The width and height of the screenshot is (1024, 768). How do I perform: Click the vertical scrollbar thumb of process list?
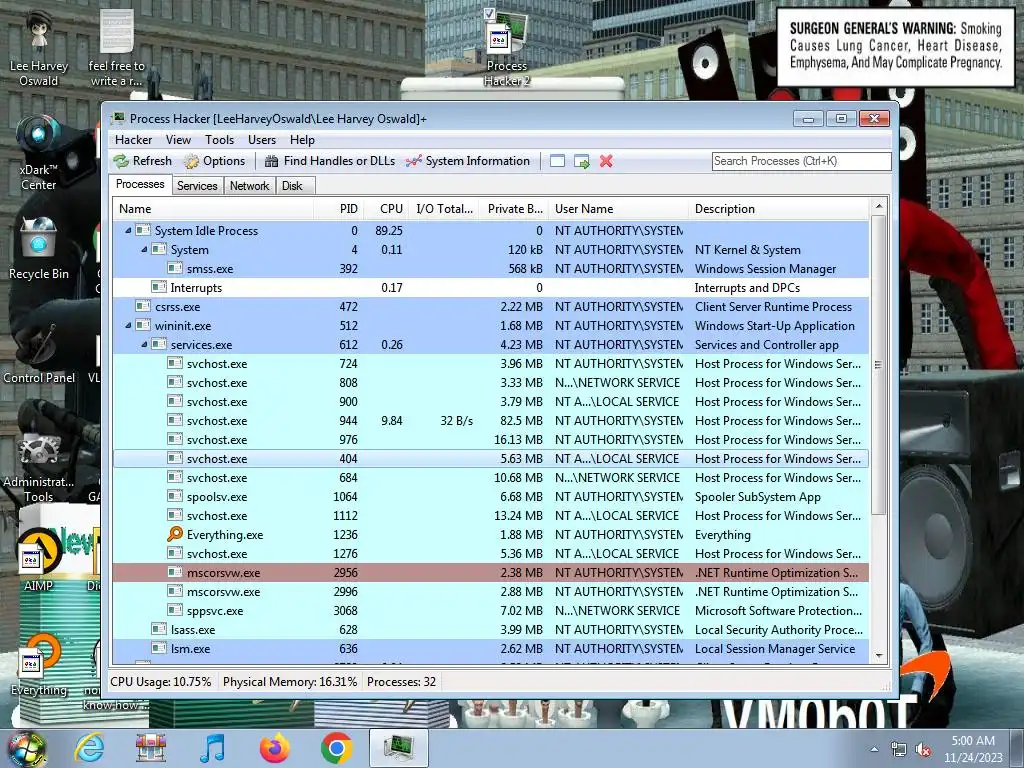(879, 364)
